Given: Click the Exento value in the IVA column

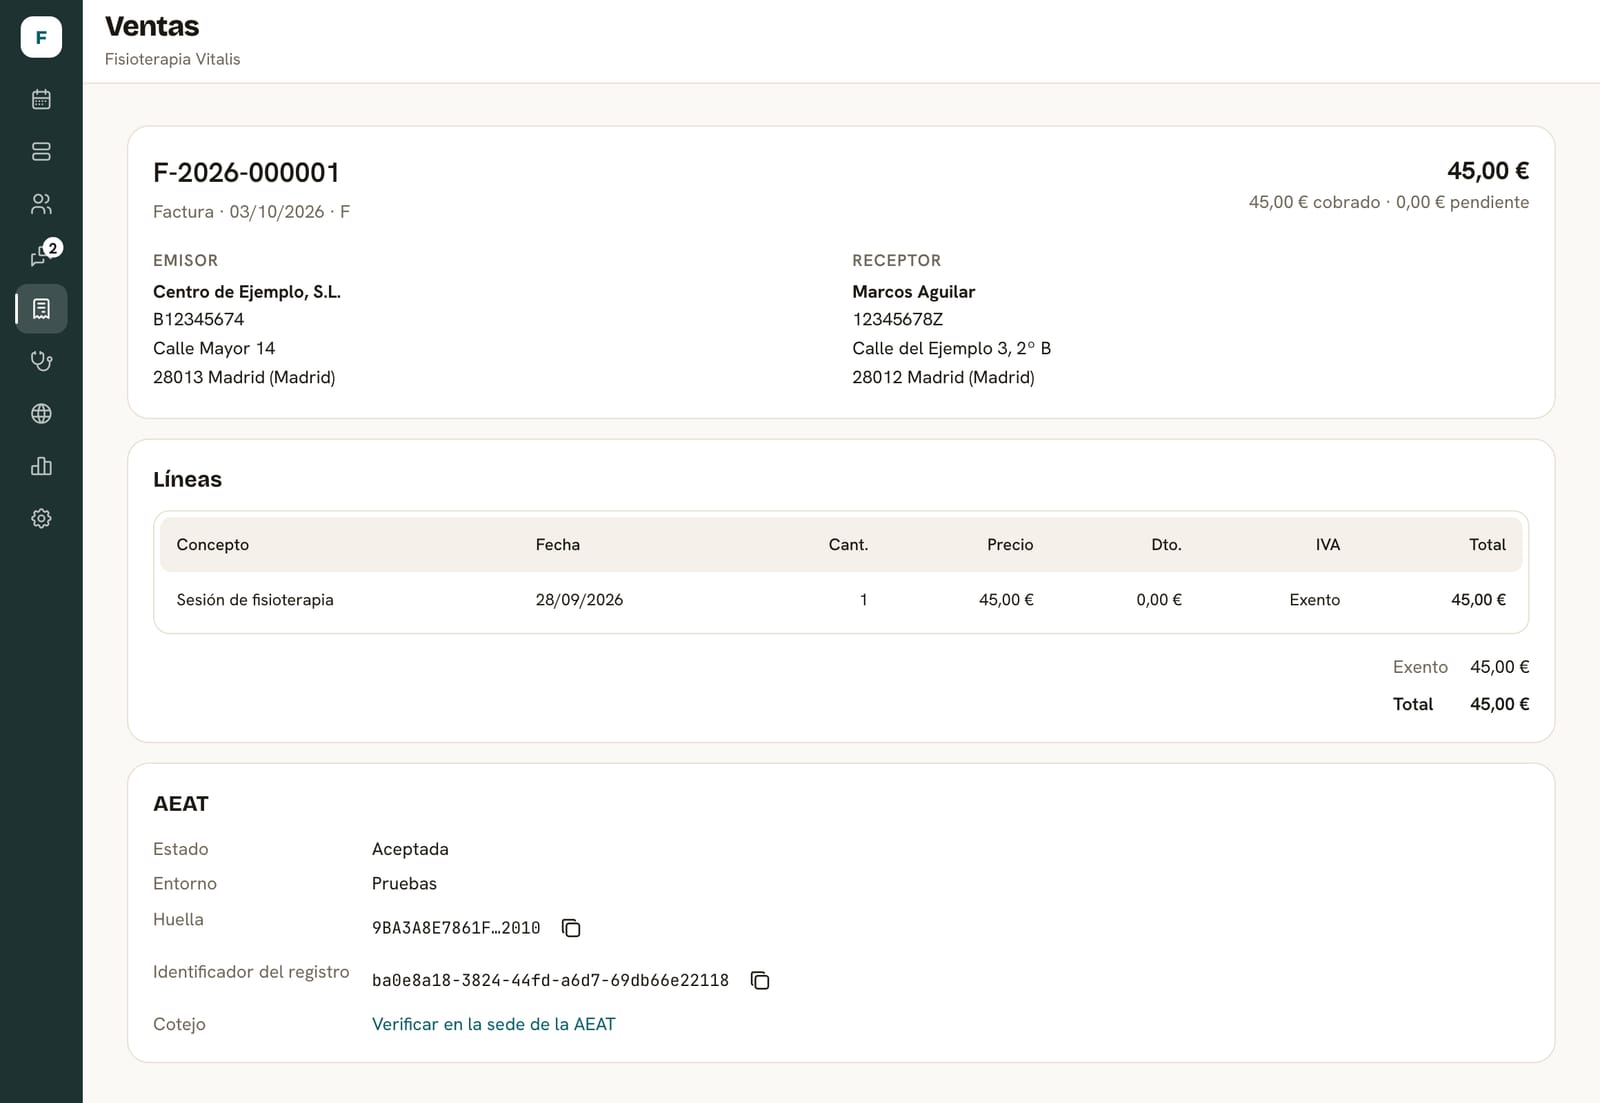Looking at the screenshot, I should (1315, 600).
